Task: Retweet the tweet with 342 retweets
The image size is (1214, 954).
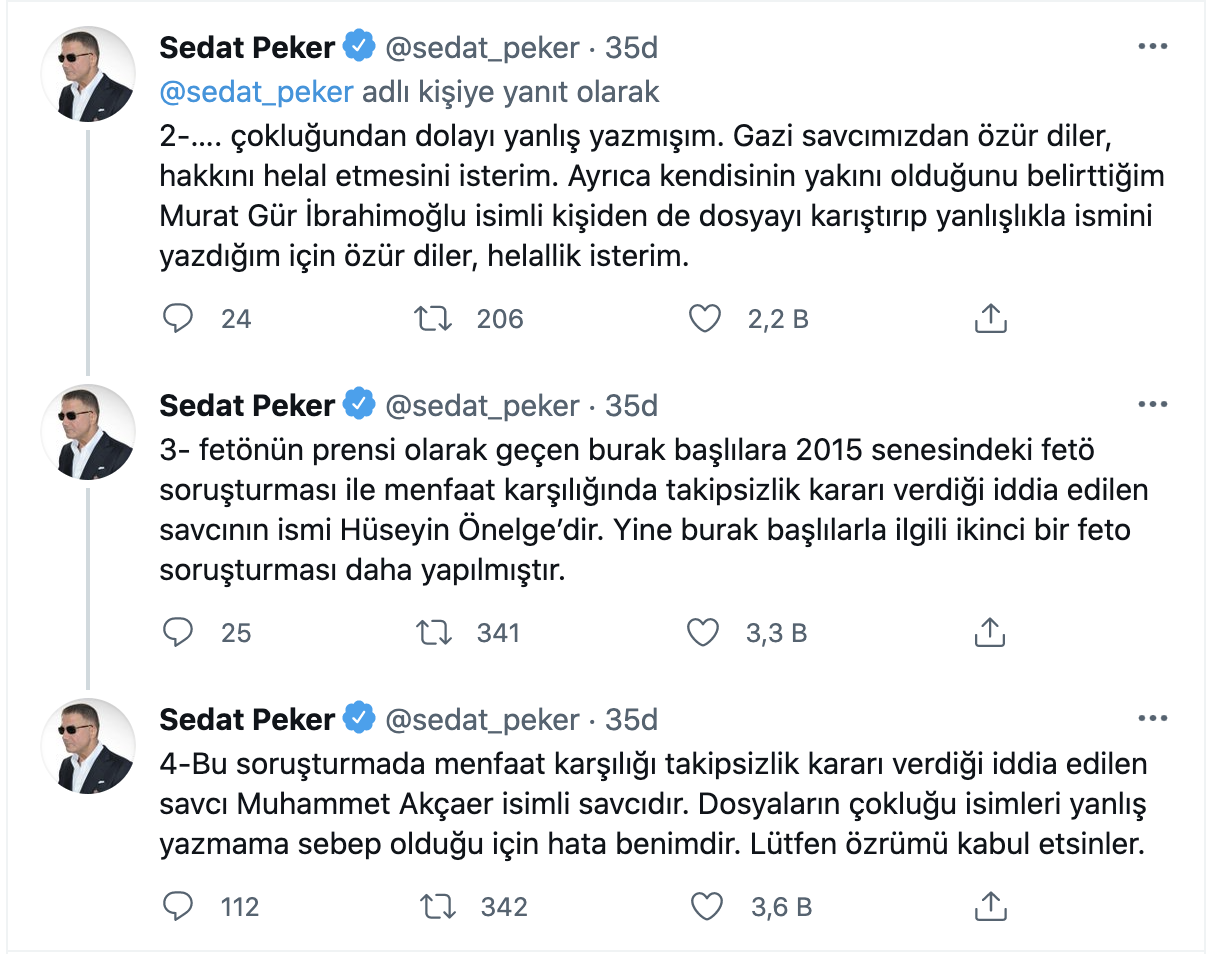Action: click(x=438, y=906)
